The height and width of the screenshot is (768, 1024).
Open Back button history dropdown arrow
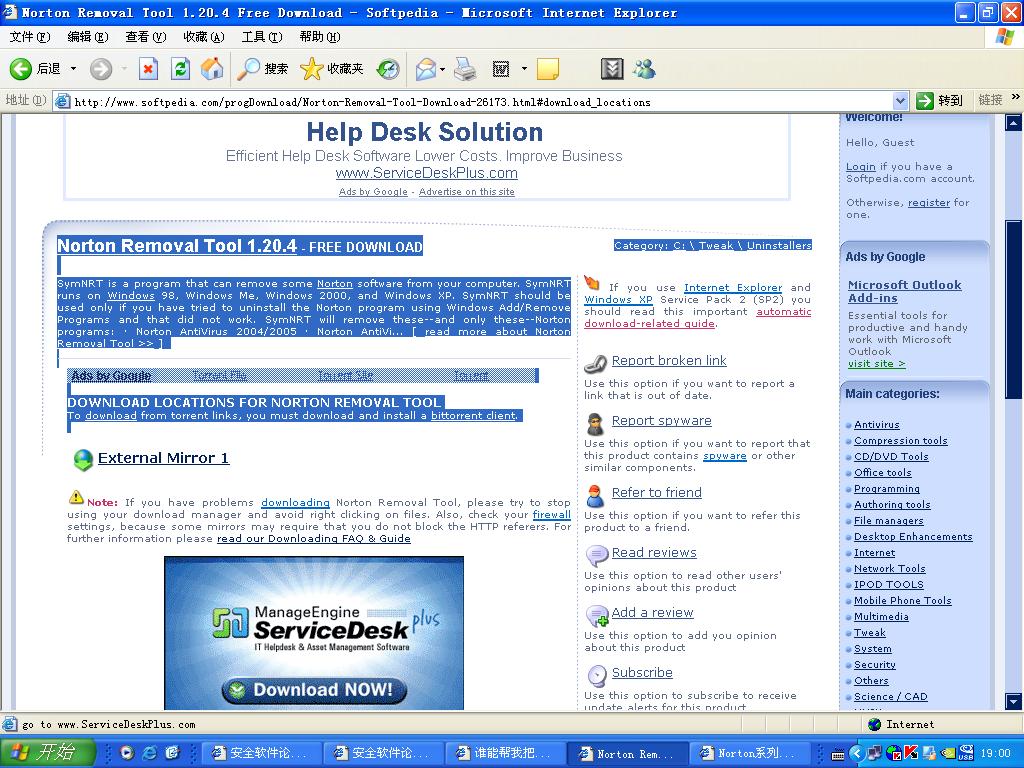coord(73,69)
